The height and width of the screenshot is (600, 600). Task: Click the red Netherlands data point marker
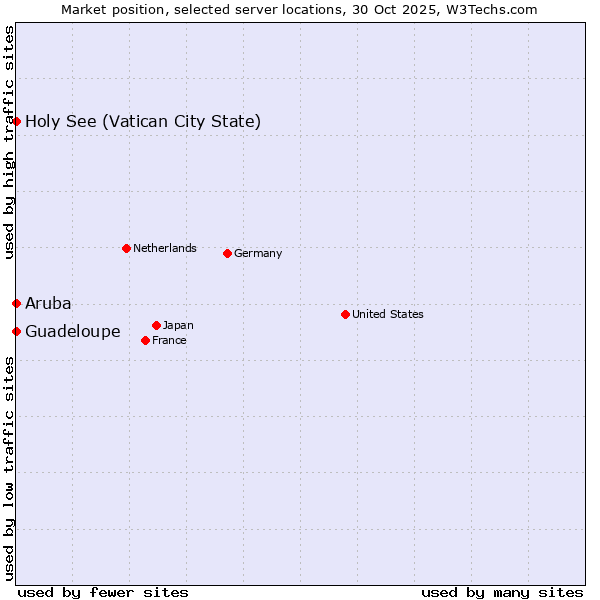126,248
